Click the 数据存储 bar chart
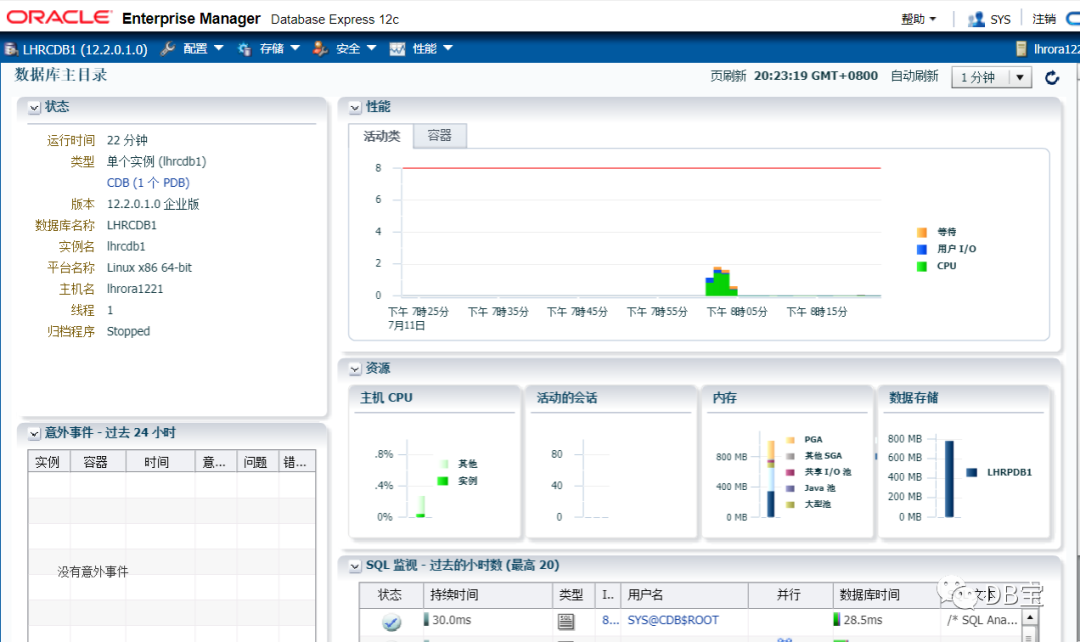 [949, 479]
